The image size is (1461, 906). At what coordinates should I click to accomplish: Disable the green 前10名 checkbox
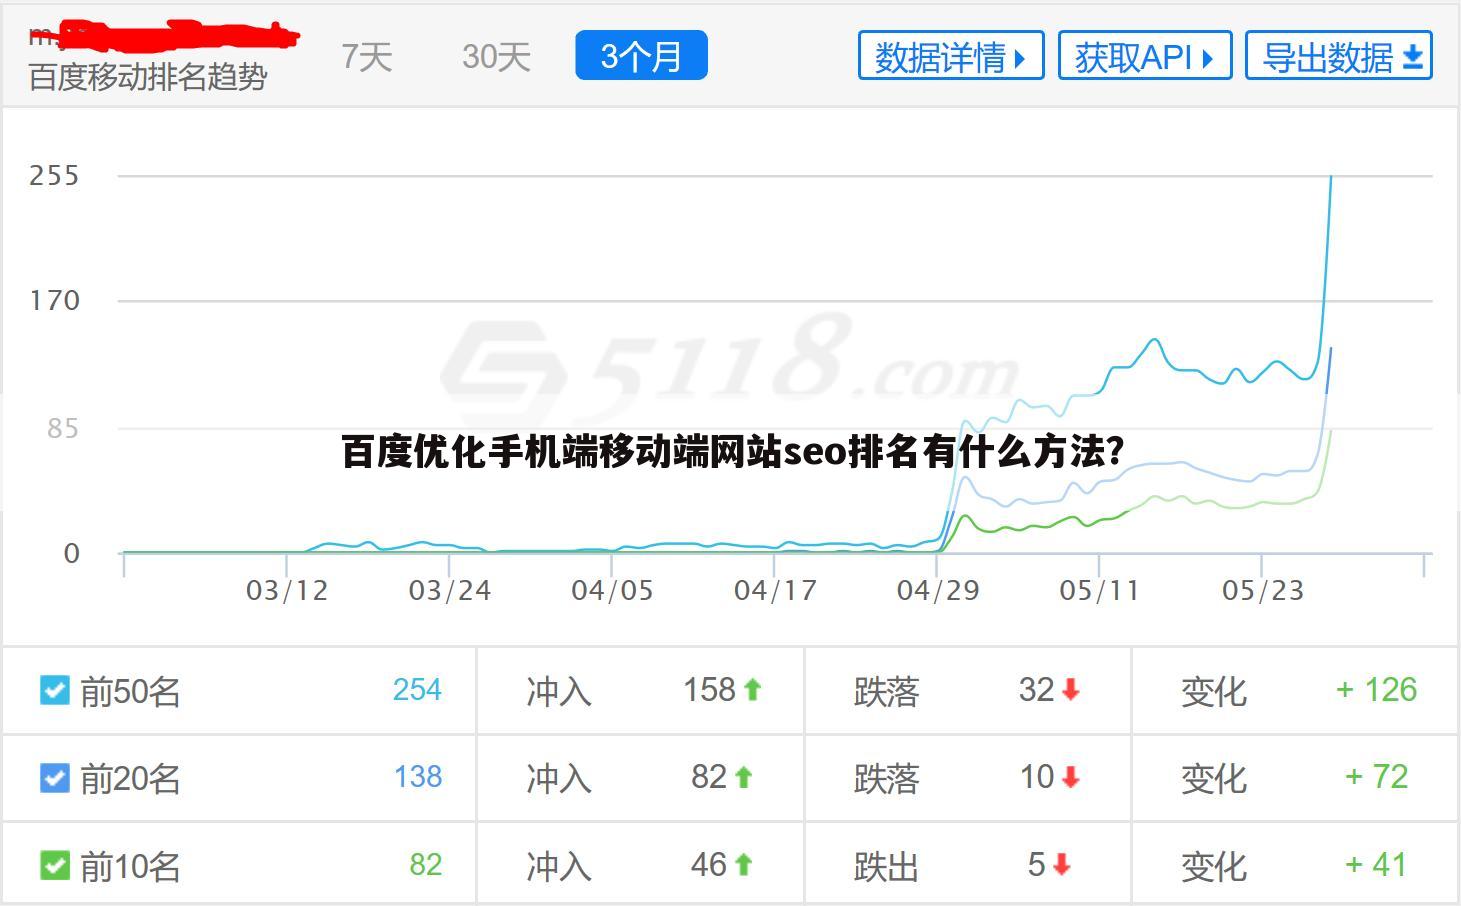55,866
